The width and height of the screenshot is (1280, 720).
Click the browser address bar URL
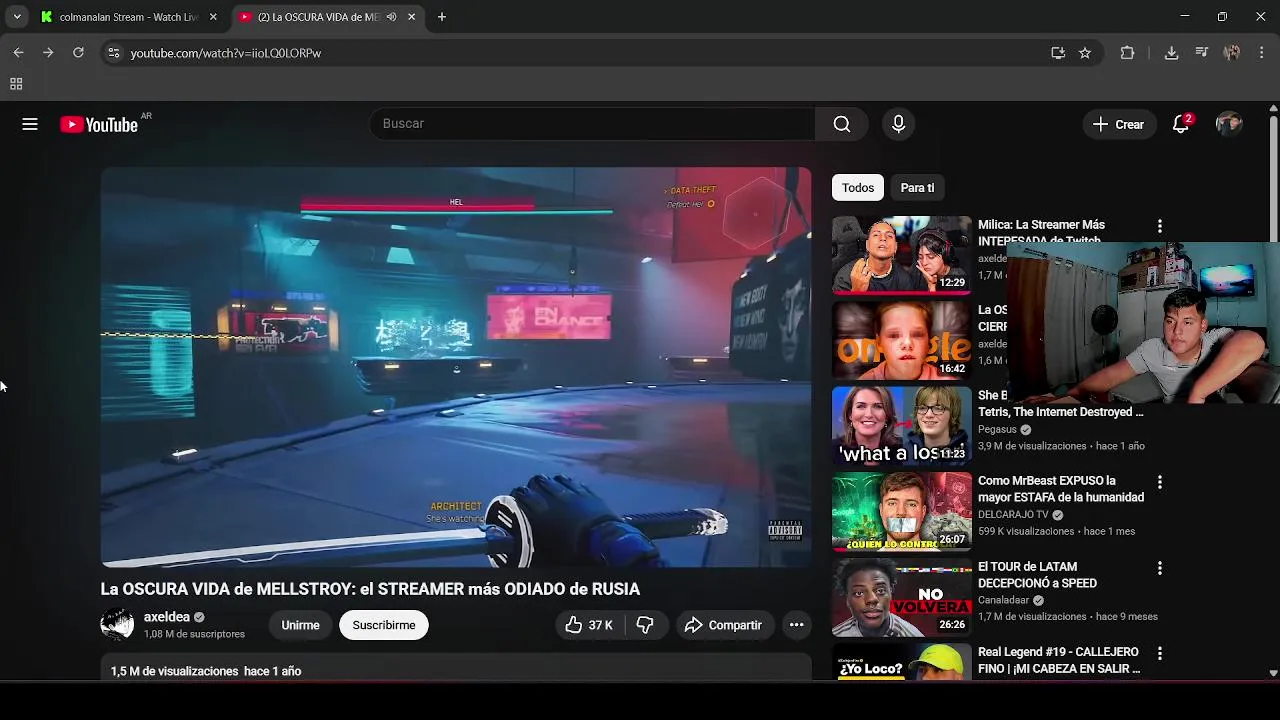(x=226, y=53)
